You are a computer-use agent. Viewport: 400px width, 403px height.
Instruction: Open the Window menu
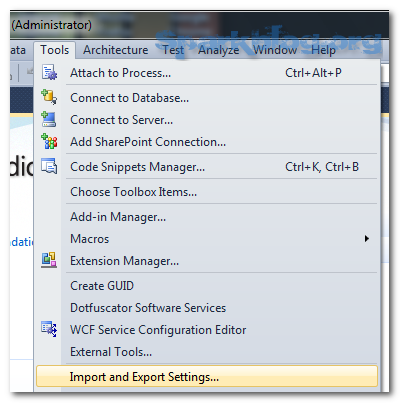point(275,50)
